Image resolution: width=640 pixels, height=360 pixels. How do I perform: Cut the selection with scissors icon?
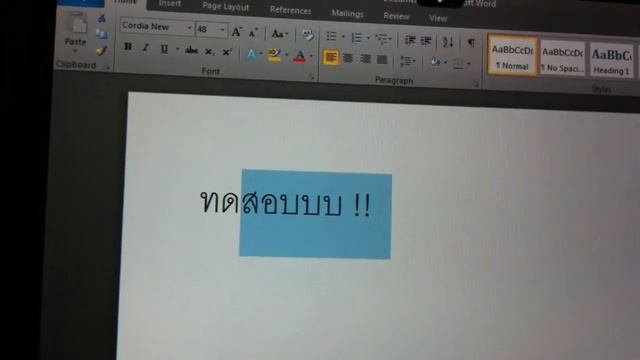(x=102, y=18)
